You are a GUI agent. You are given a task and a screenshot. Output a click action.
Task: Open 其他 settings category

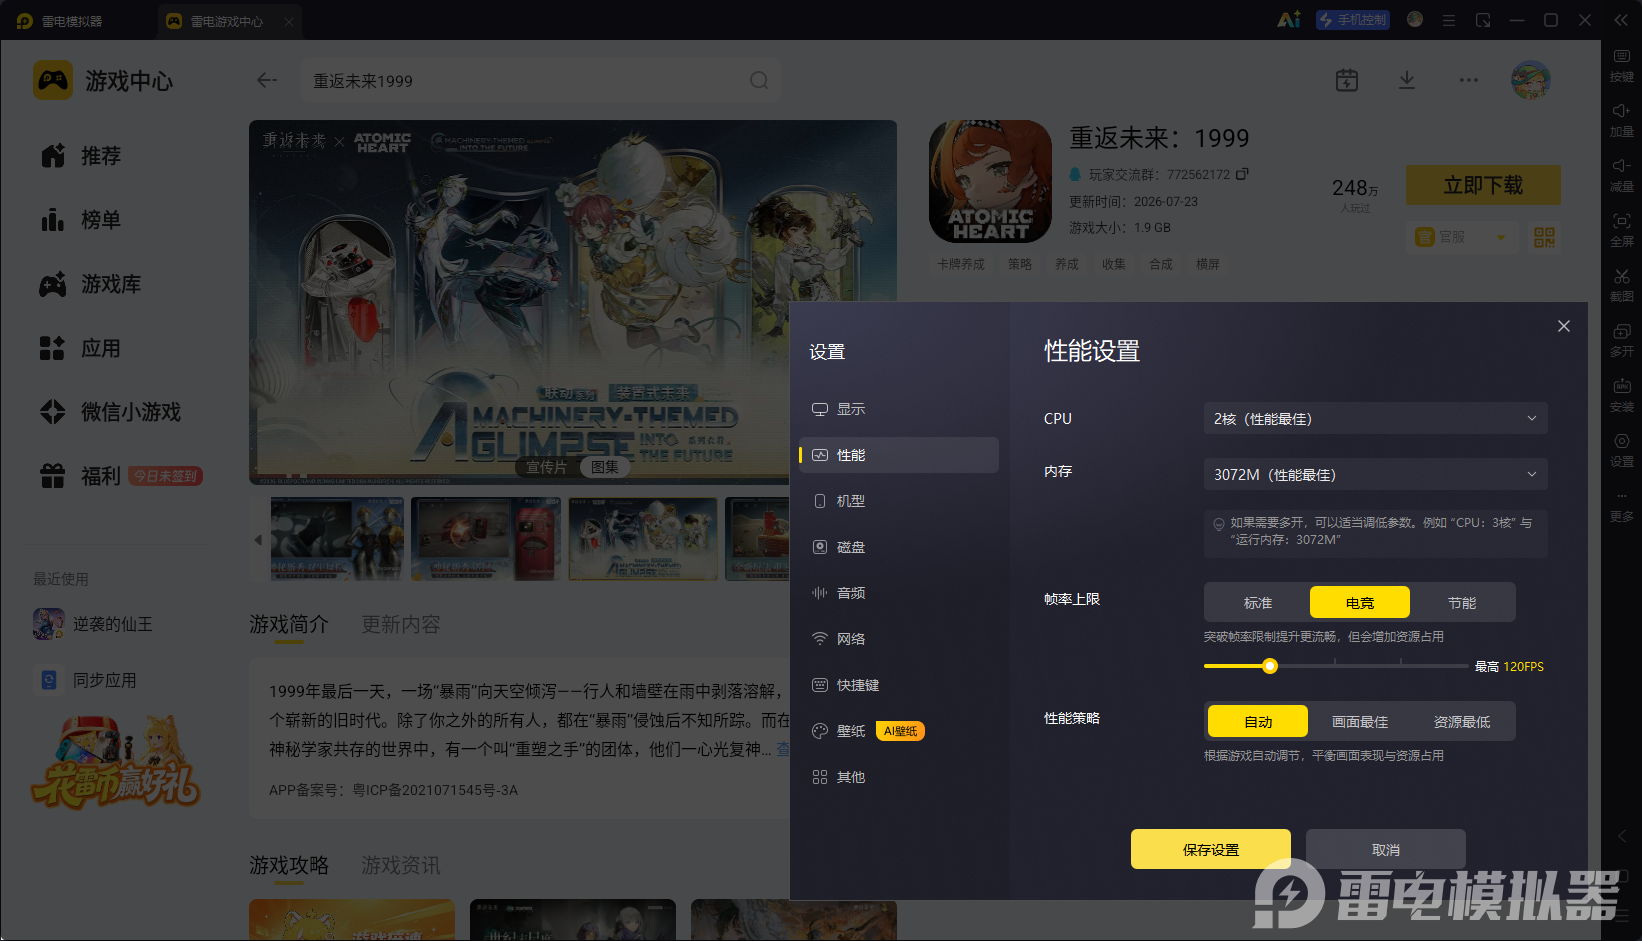899,777
